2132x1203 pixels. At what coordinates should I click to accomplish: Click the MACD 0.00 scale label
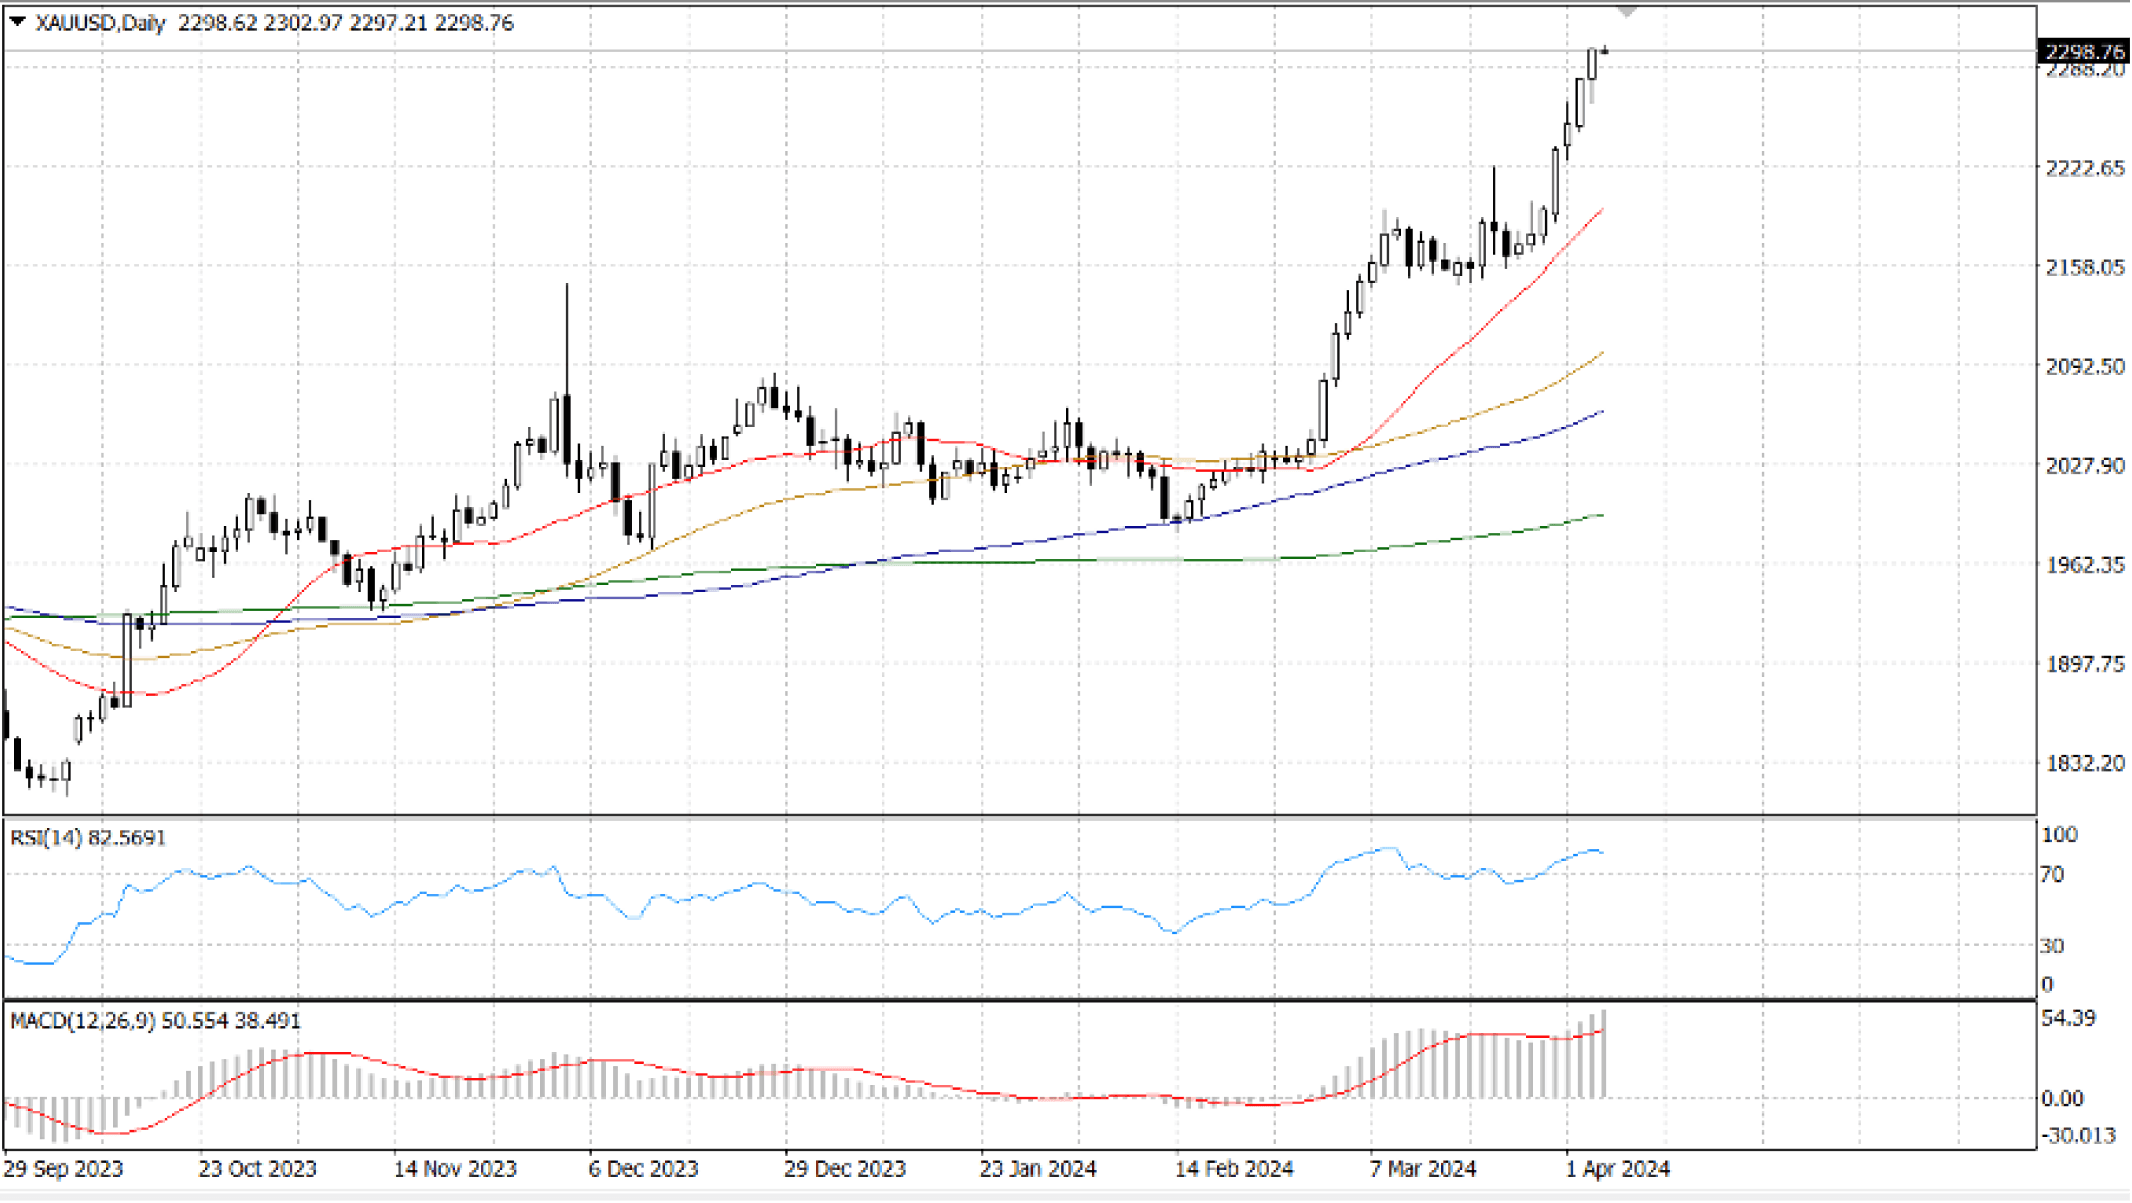[2062, 1098]
